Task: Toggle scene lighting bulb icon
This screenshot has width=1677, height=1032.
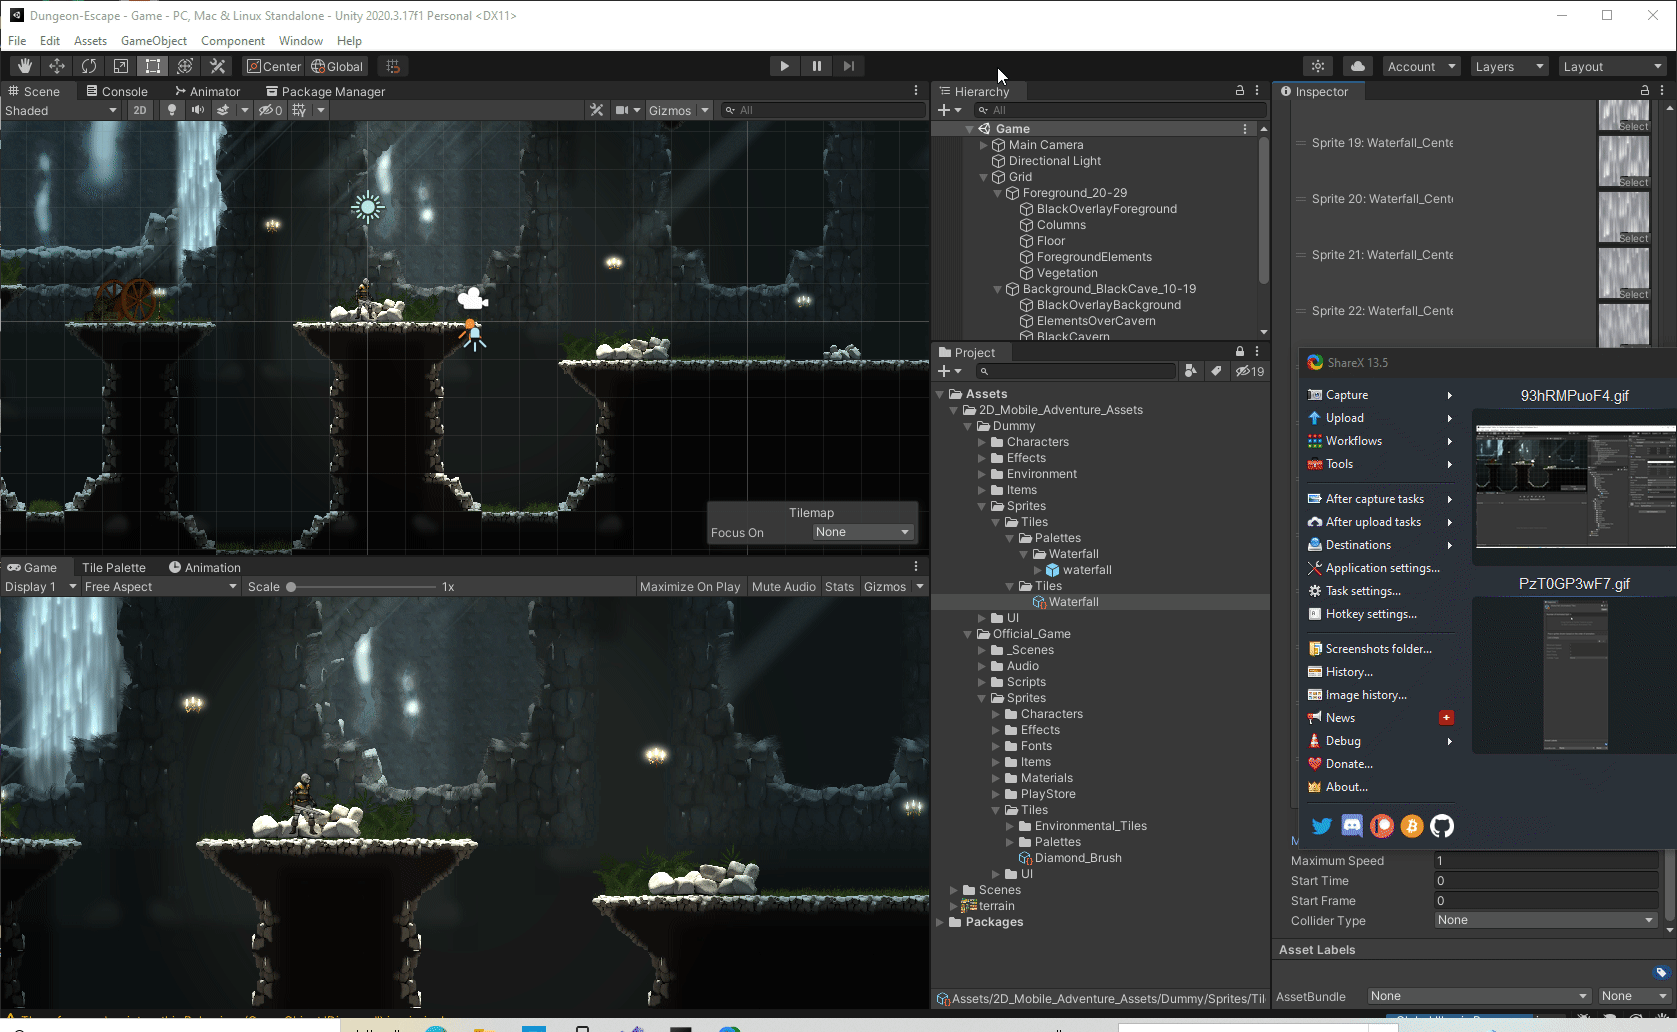Action: (172, 110)
